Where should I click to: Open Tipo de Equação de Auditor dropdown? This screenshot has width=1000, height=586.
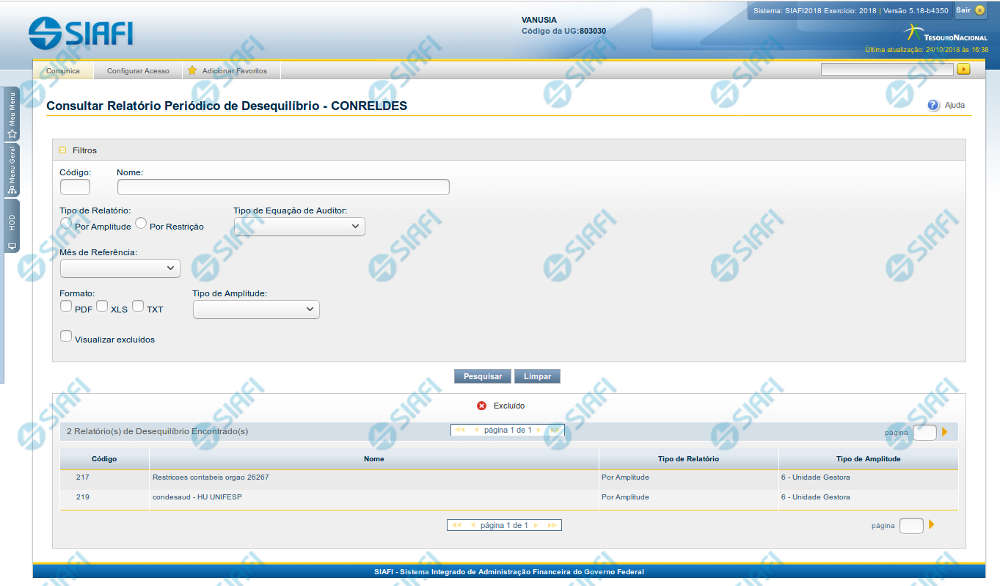click(x=298, y=227)
